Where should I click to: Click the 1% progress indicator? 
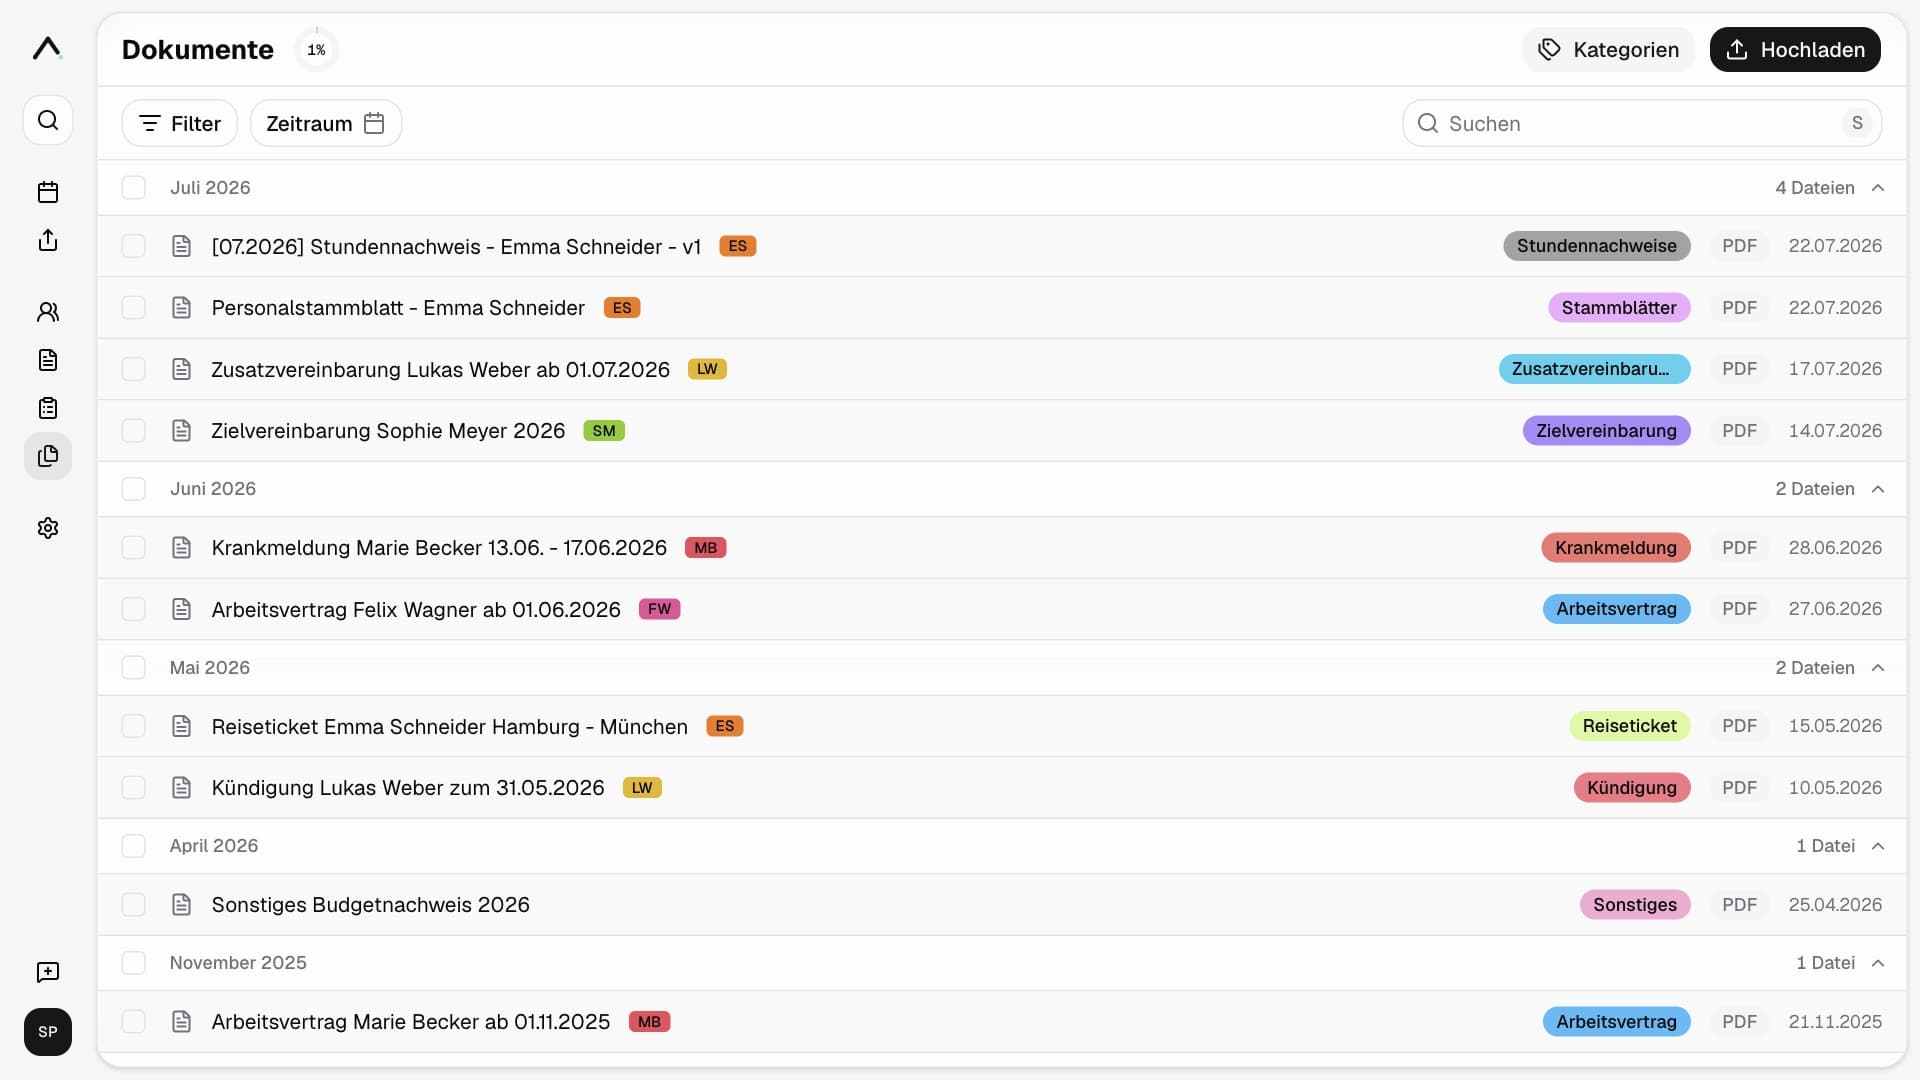click(316, 50)
